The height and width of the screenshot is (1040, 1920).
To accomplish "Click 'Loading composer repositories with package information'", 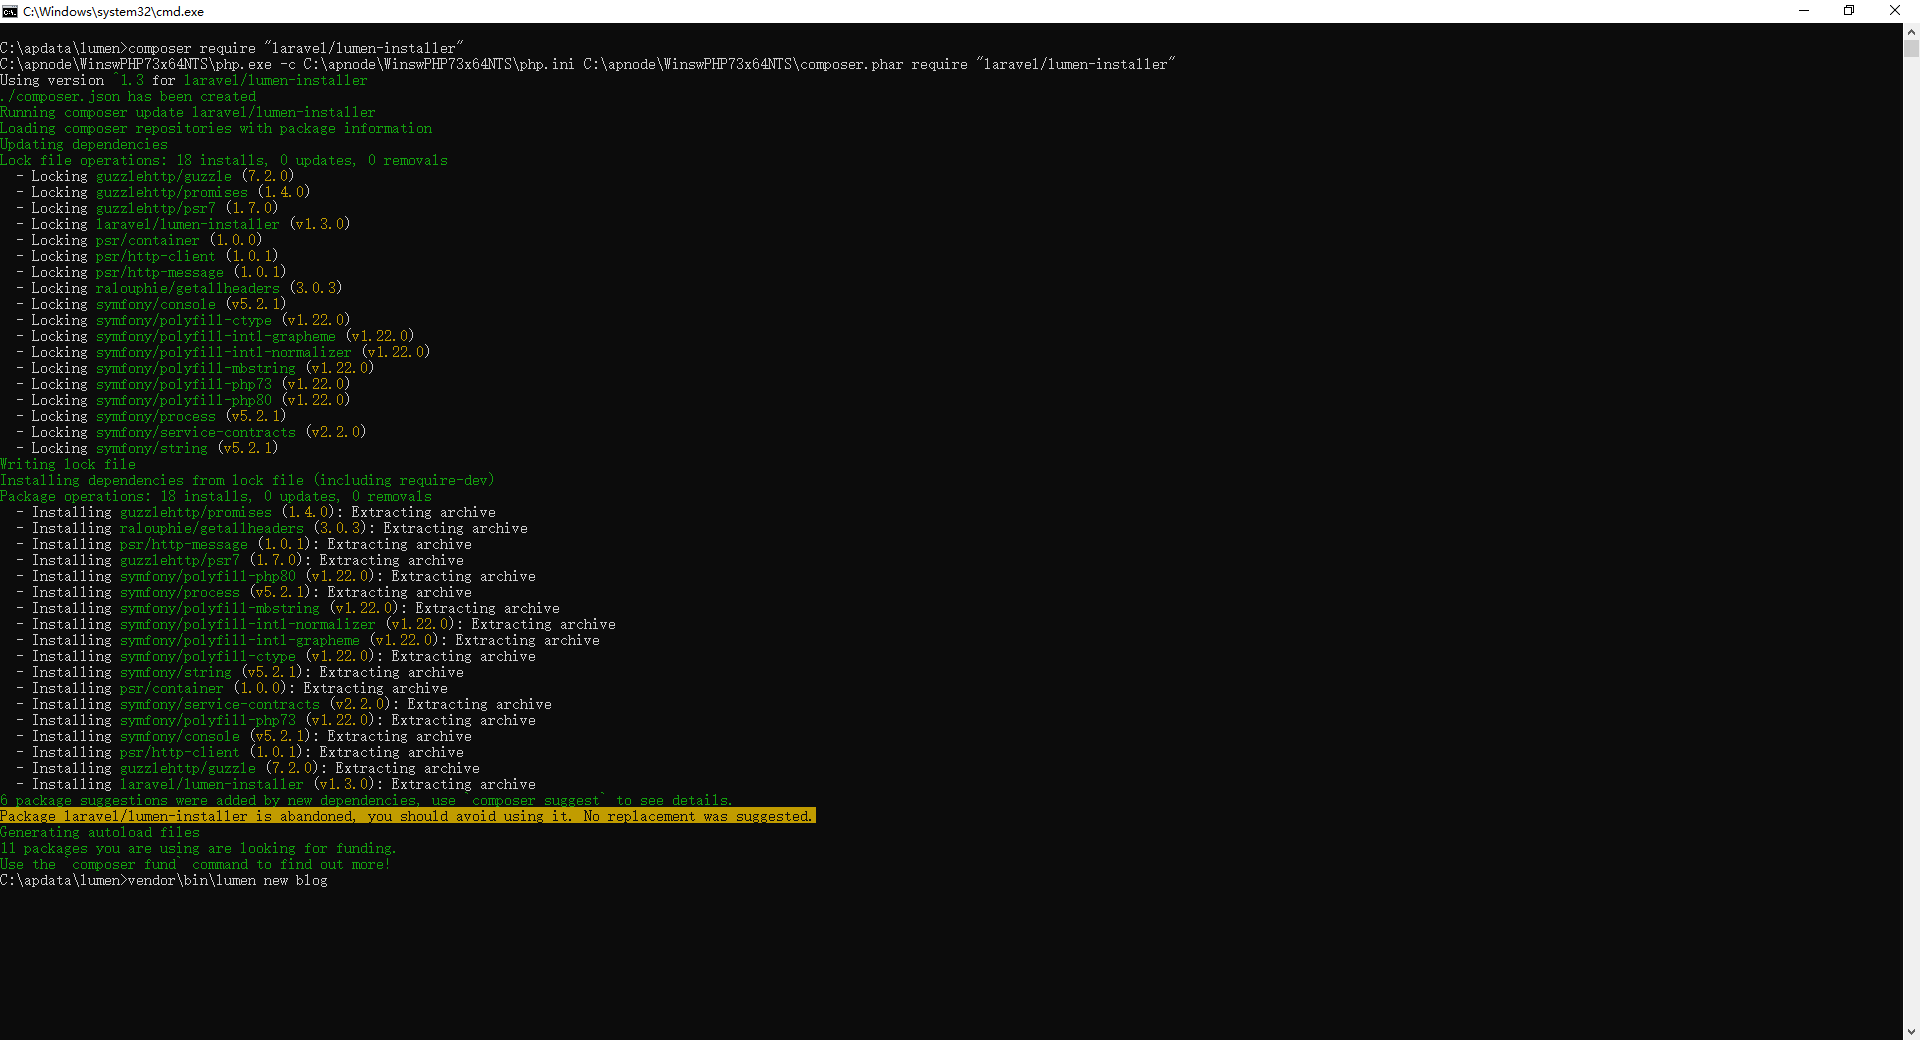I will click(x=216, y=128).
